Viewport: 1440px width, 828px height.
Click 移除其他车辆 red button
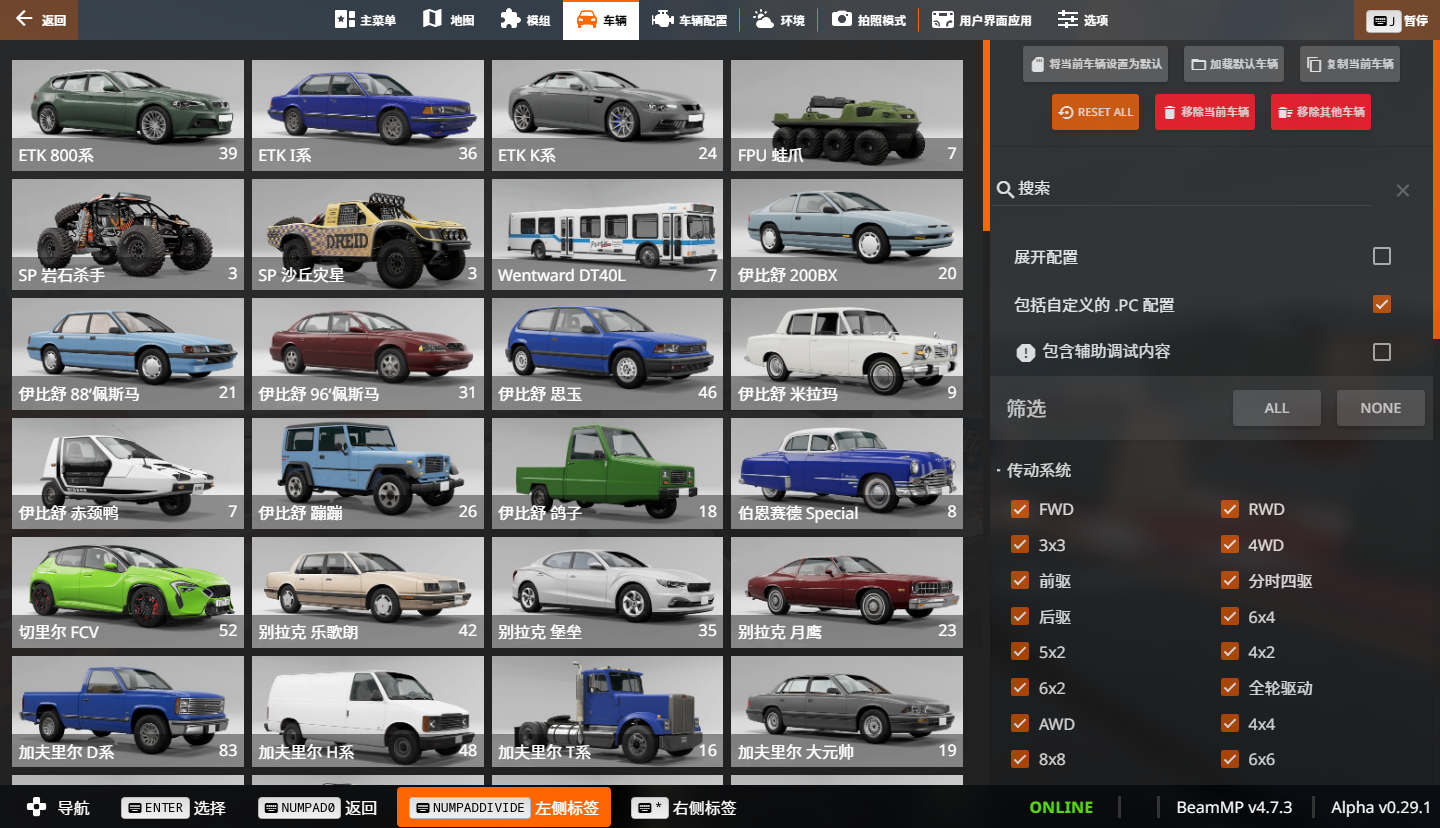1321,112
